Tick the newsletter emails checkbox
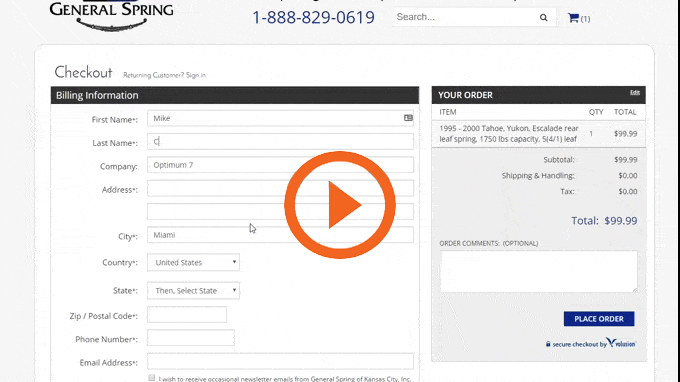Viewport: 680px width, 382px height. click(151, 378)
